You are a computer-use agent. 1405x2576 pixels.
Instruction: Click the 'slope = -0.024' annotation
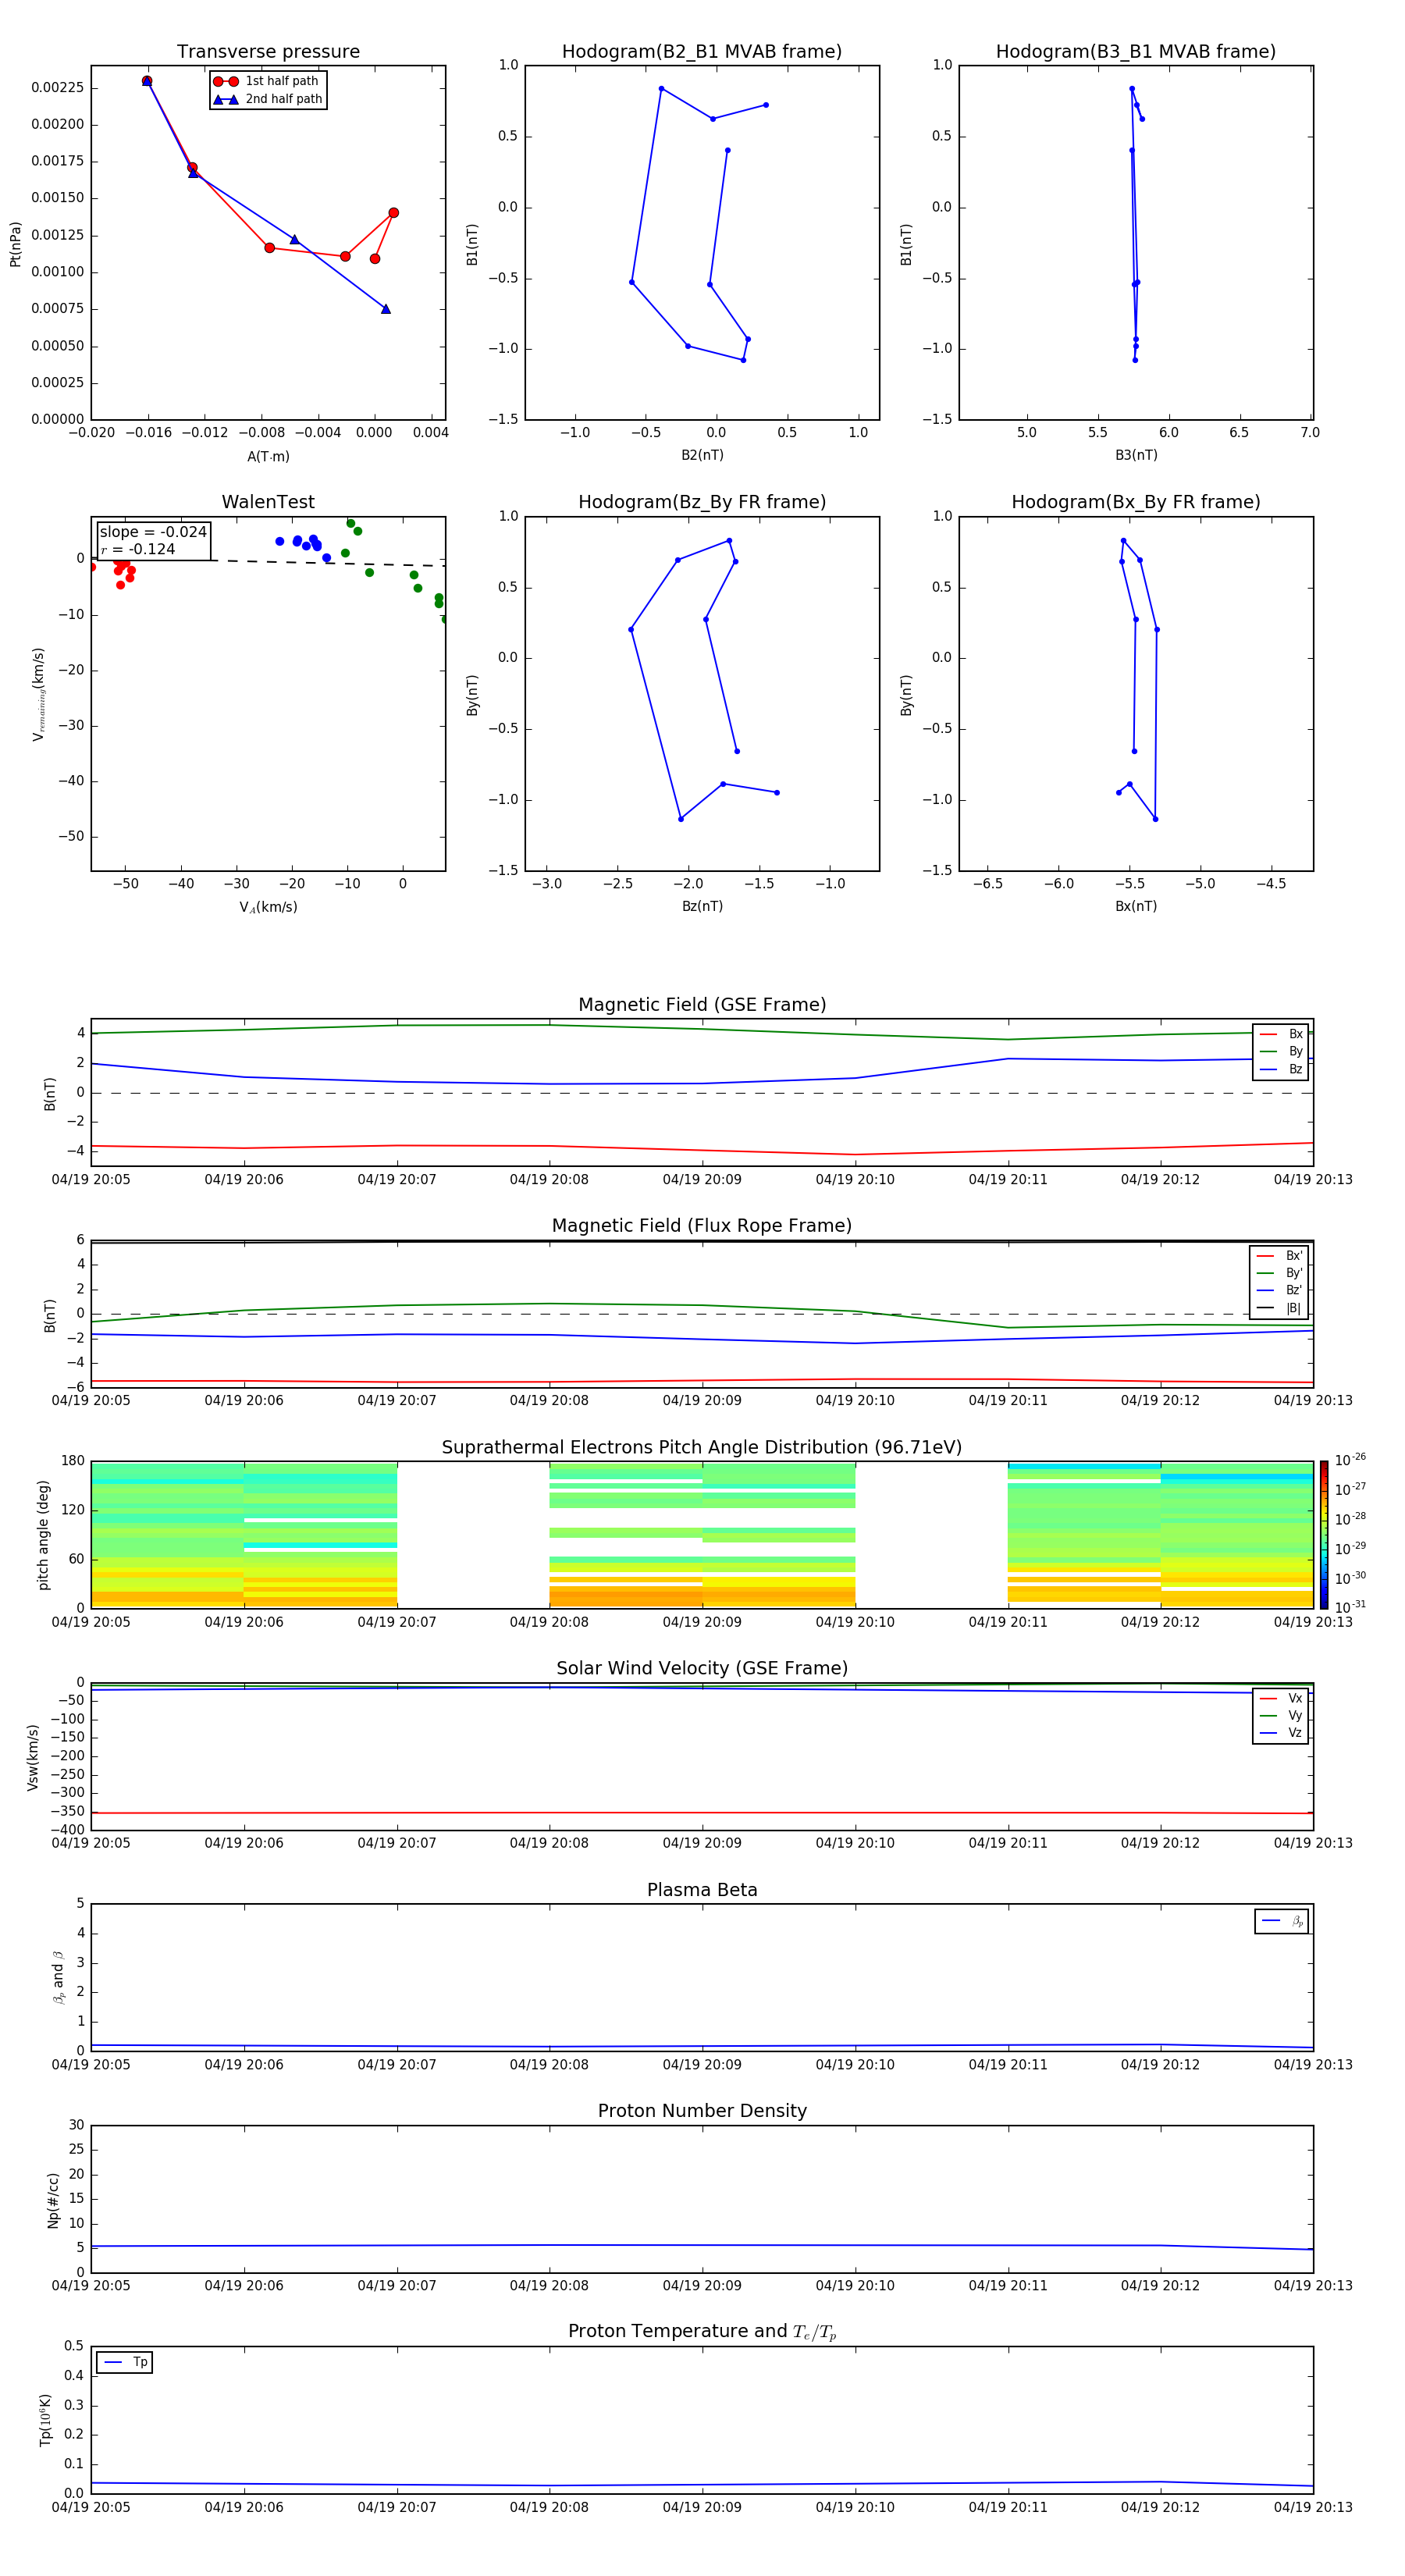153,532
